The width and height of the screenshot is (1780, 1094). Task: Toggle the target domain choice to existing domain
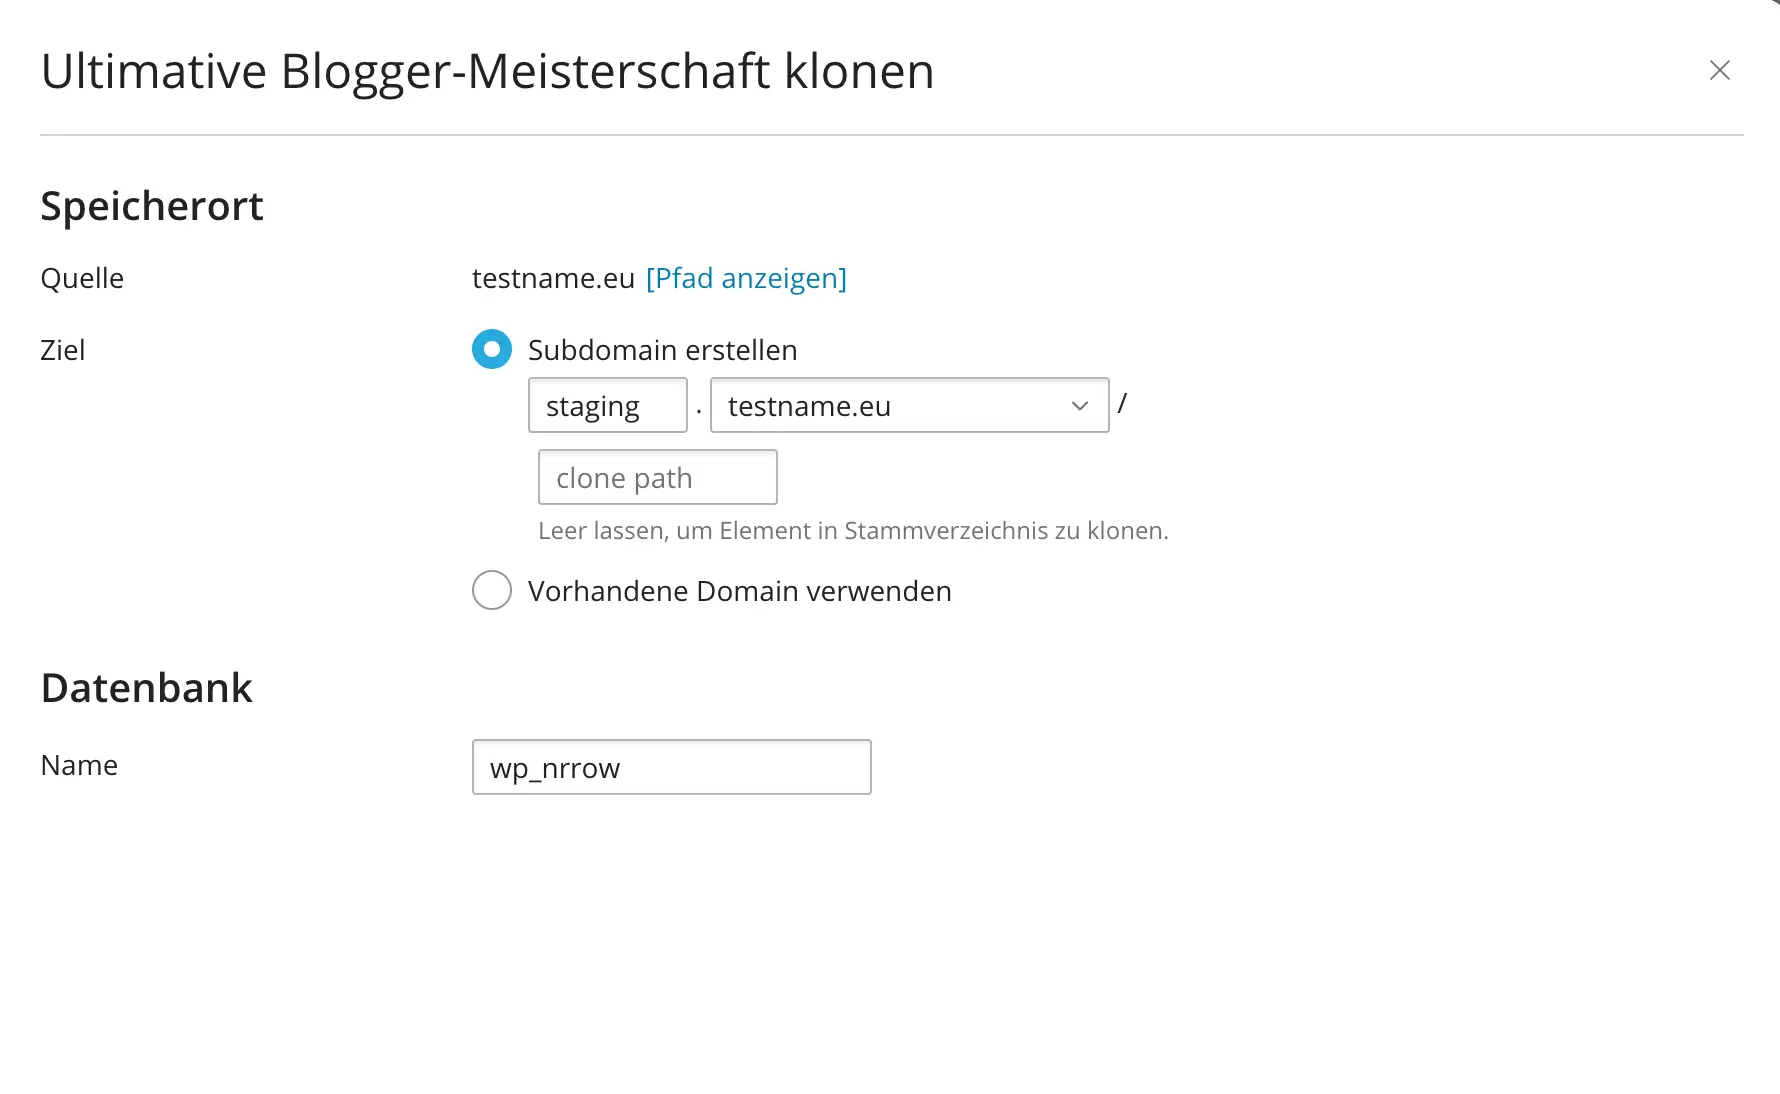[x=491, y=590]
